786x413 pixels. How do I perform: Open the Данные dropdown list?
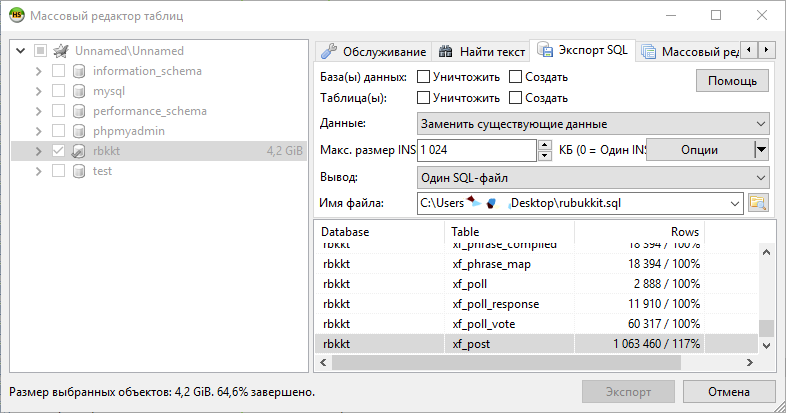point(593,124)
